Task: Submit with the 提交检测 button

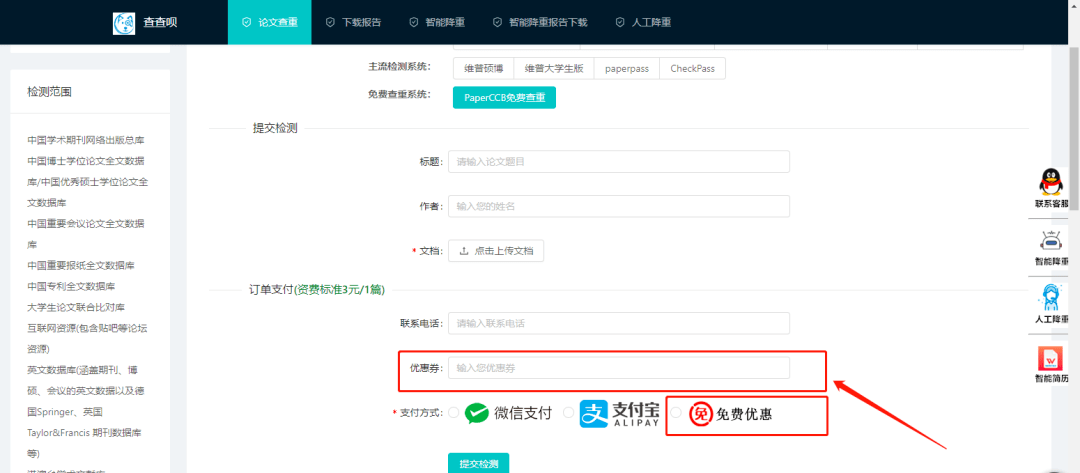Action: (479, 463)
